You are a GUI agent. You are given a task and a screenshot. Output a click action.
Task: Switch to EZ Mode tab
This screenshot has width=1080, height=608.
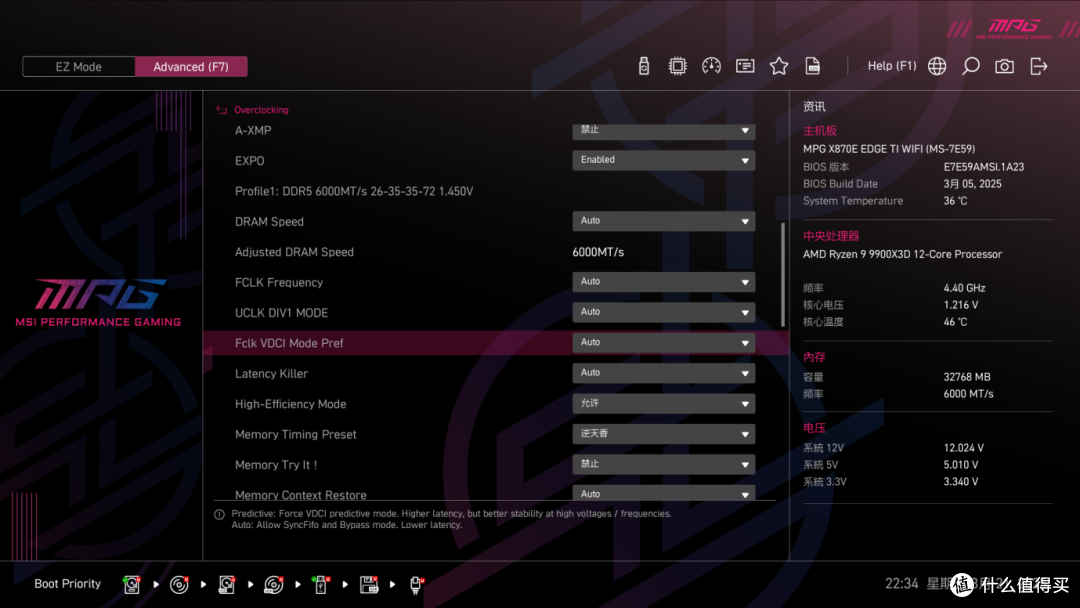(x=79, y=67)
